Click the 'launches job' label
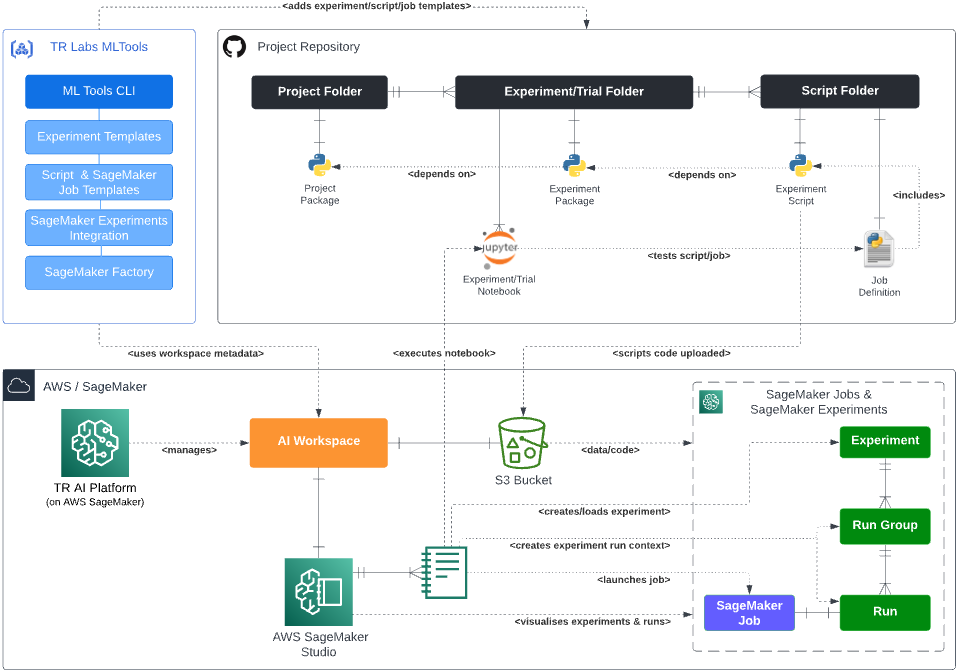The width and height of the screenshot is (960, 672). coord(634,580)
